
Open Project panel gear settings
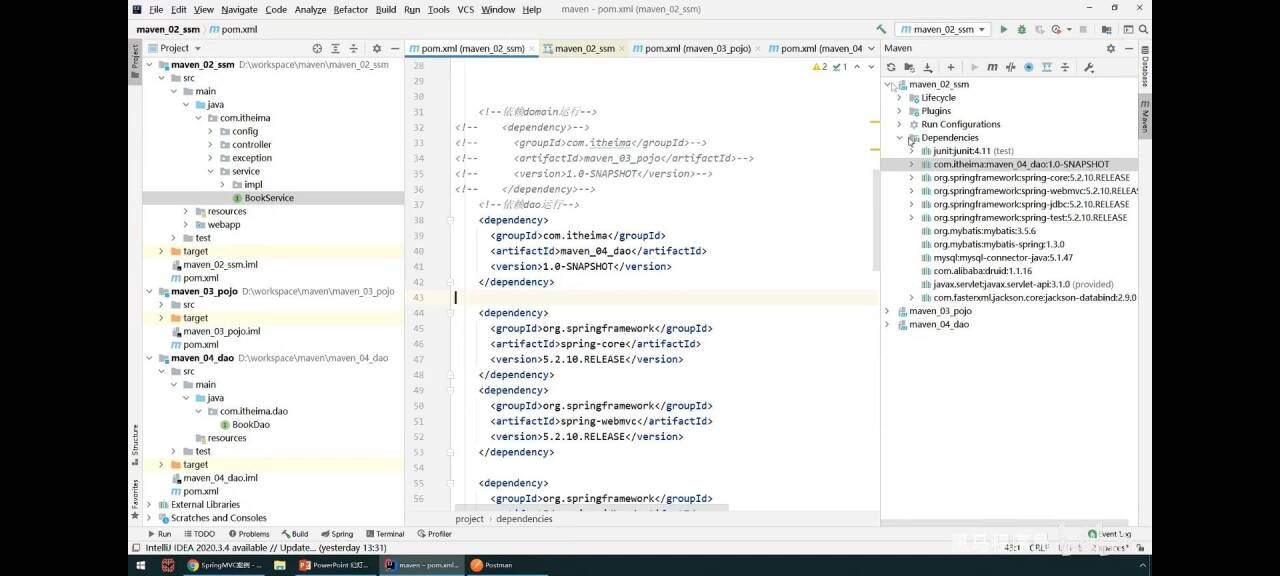[x=377, y=48]
